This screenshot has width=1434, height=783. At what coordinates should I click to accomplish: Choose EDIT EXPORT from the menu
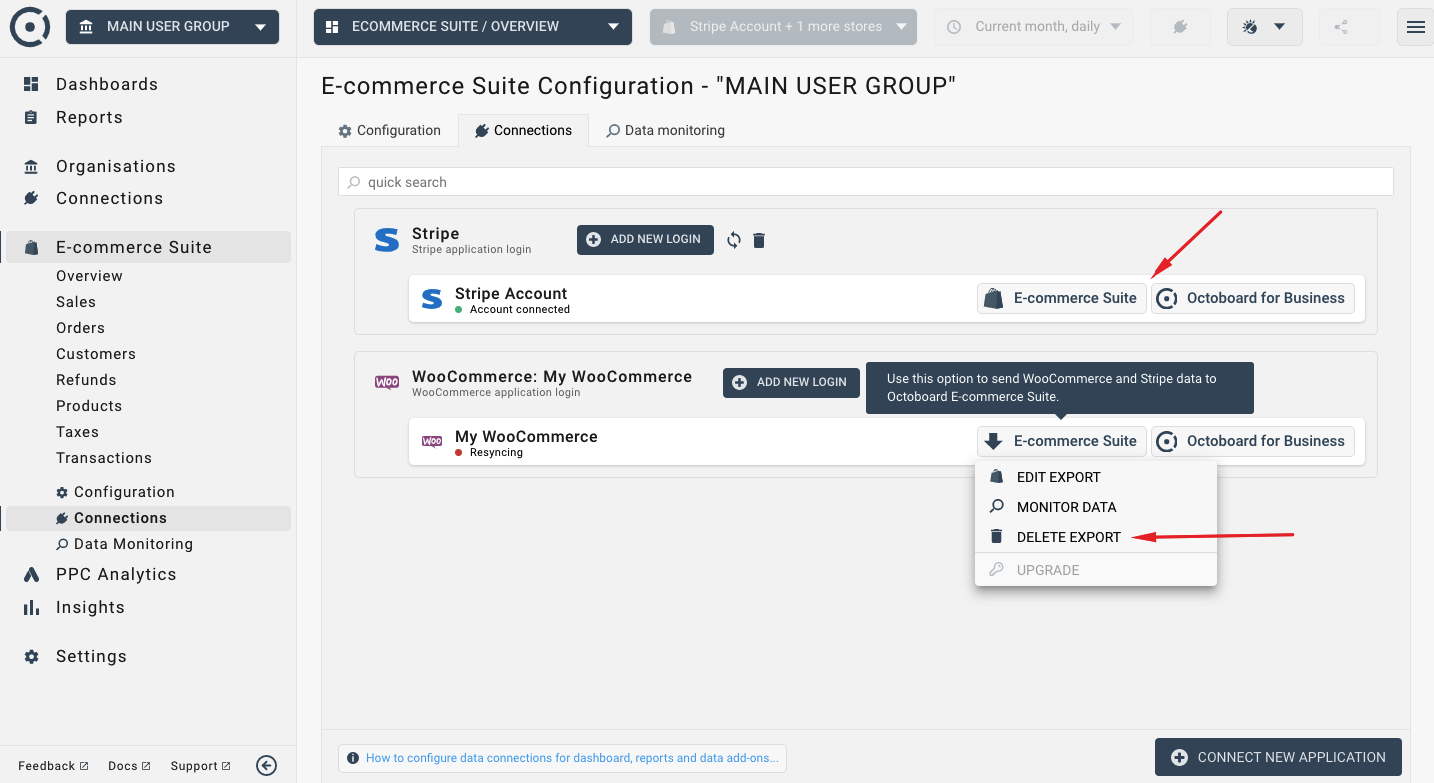[x=1095, y=477]
